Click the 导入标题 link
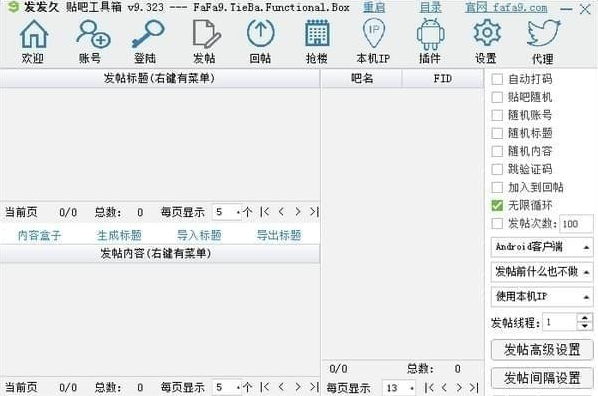Screen dimensions: 598x396 (199, 235)
